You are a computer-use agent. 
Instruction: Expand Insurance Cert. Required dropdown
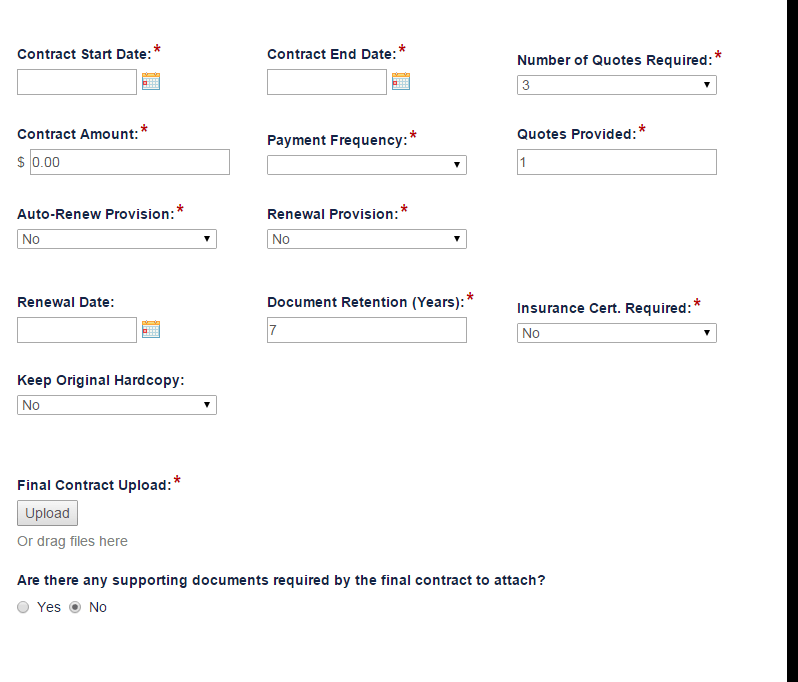[616, 333]
